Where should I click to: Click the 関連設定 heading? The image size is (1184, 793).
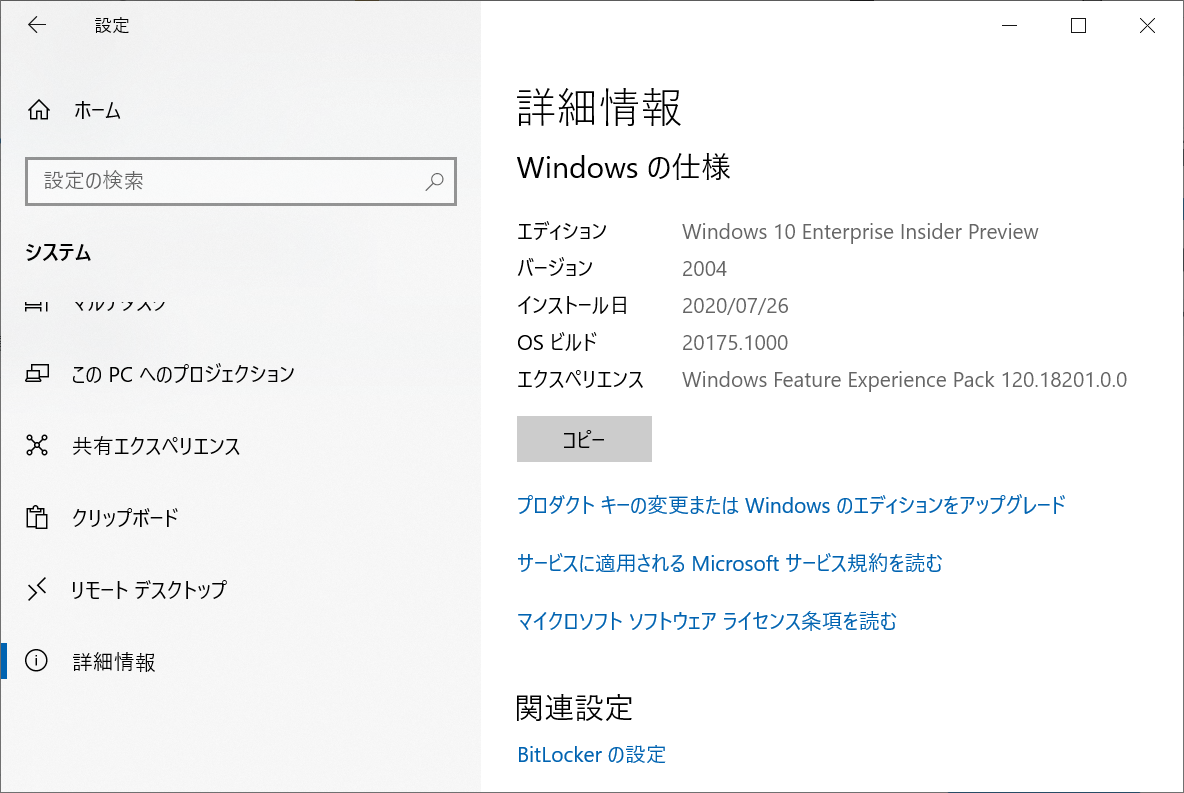coord(575,708)
